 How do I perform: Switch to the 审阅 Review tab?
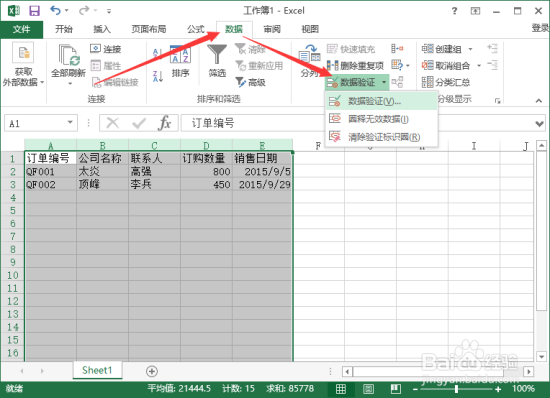pyautogui.click(x=272, y=29)
